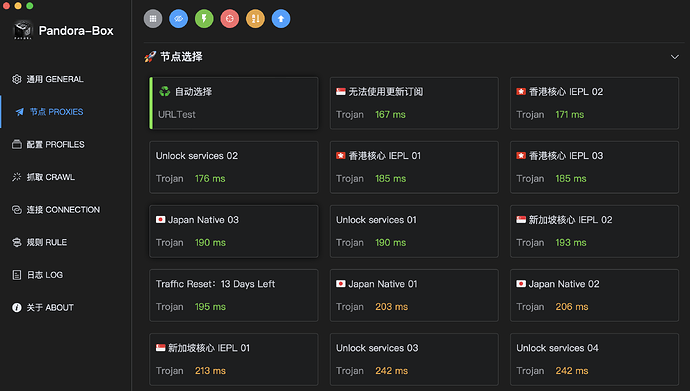Click the 213 ms latency value
Viewport: 690px width, 391px height.
tap(210, 371)
